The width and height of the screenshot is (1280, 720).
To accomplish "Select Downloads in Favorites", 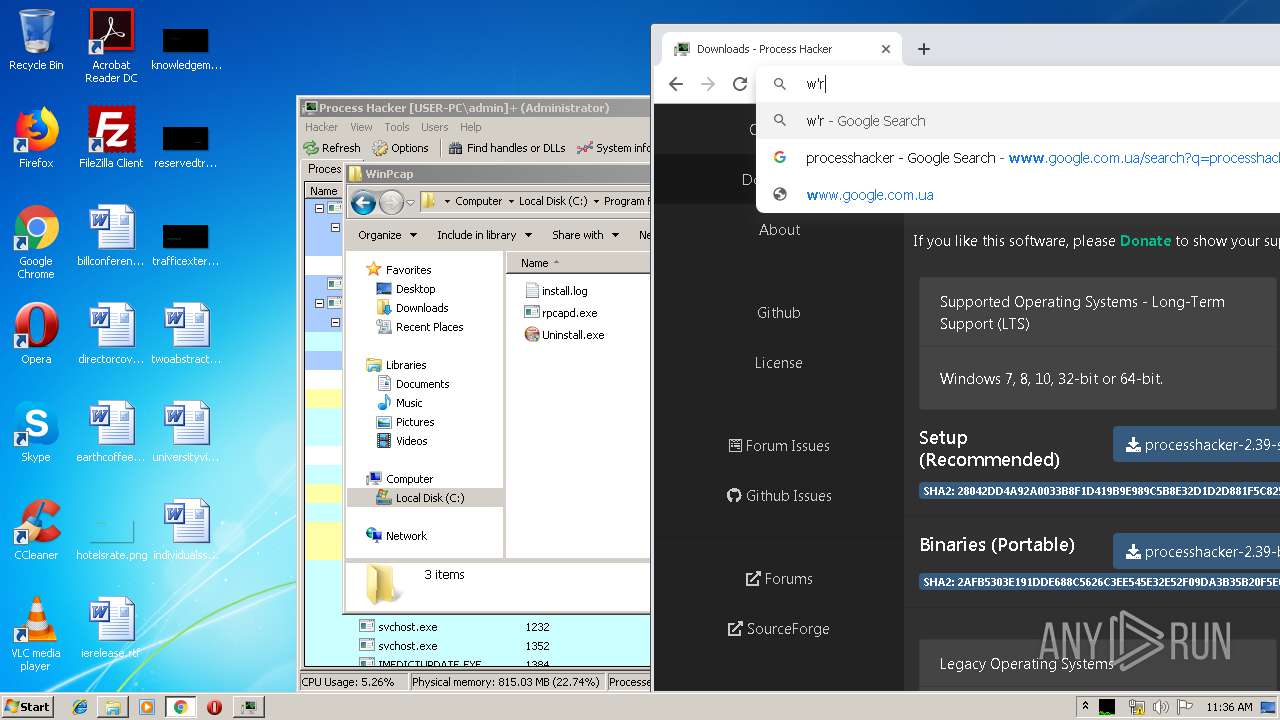I will pyautogui.click(x=412, y=308).
